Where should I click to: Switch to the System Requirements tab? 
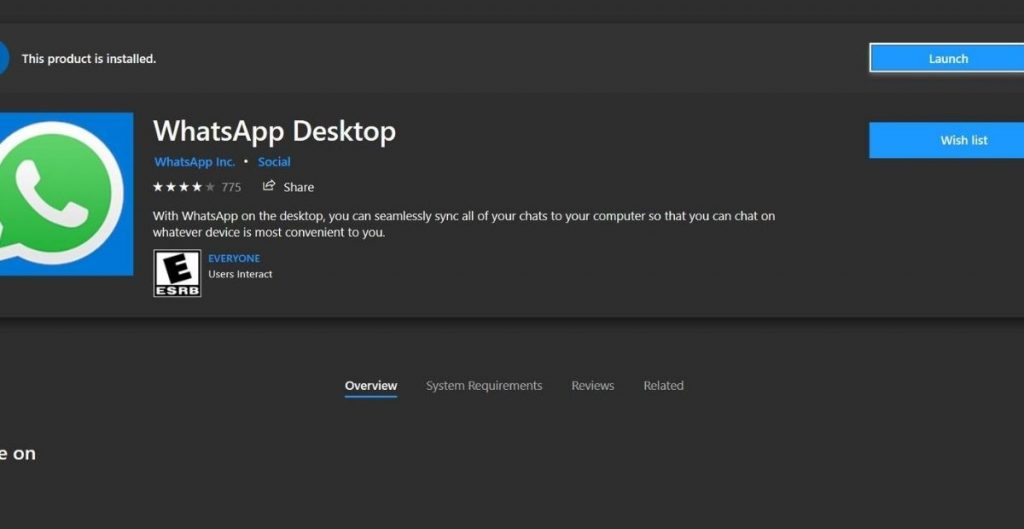pos(484,386)
